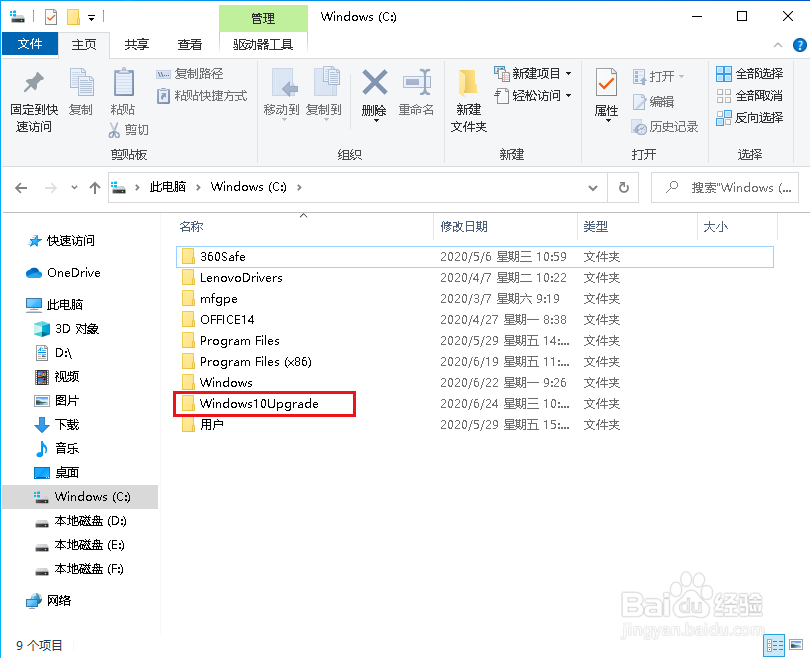810x658 pixels.
Task: Switch to large thumbnails view in status bar
Action: tap(797, 645)
